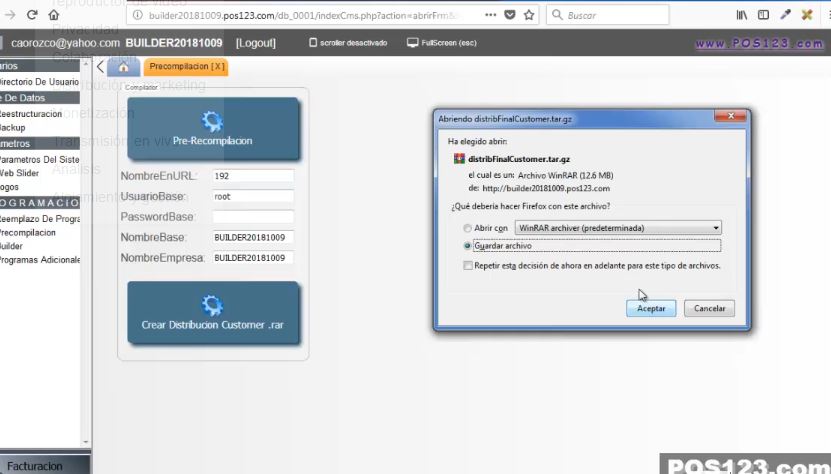Toggle the 'scroller desactivado' checkbox
Screen dimensions: 831x474
(312, 43)
